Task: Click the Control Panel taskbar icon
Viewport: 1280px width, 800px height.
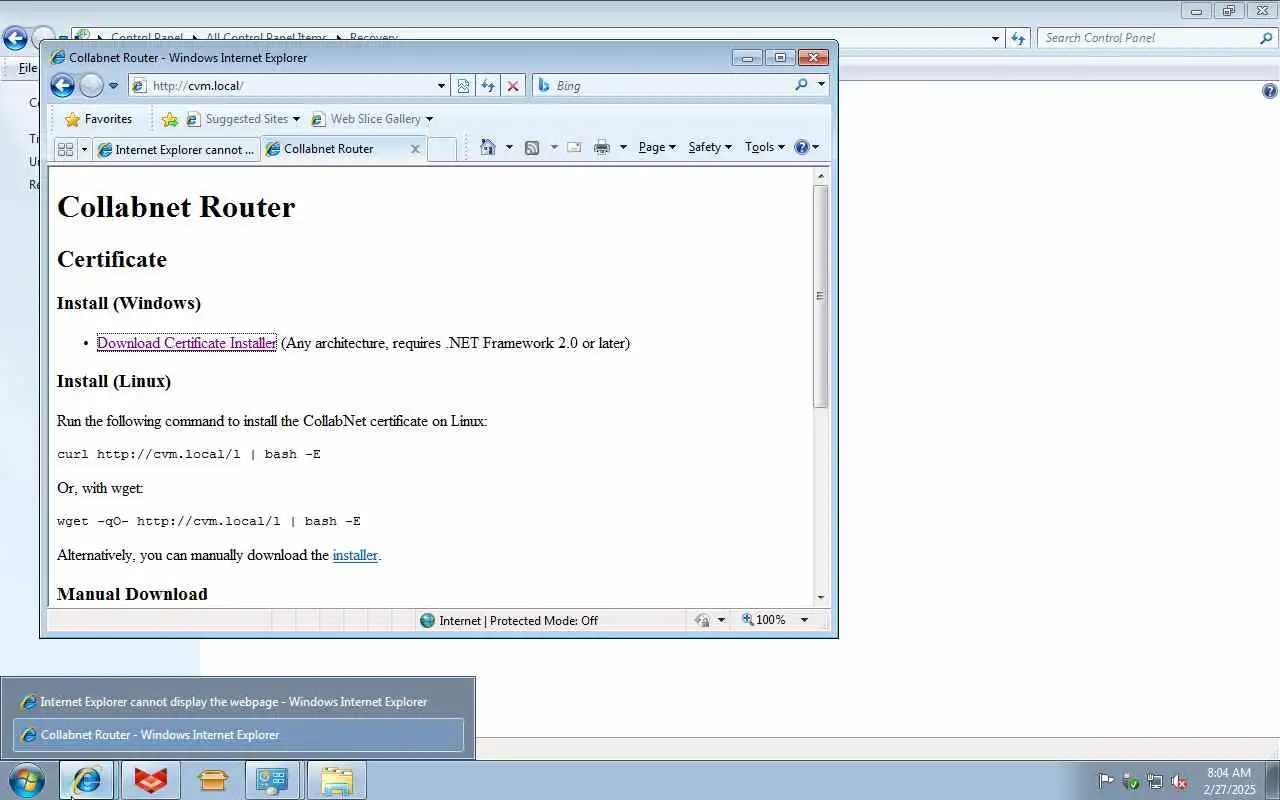Action: pos(272,780)
